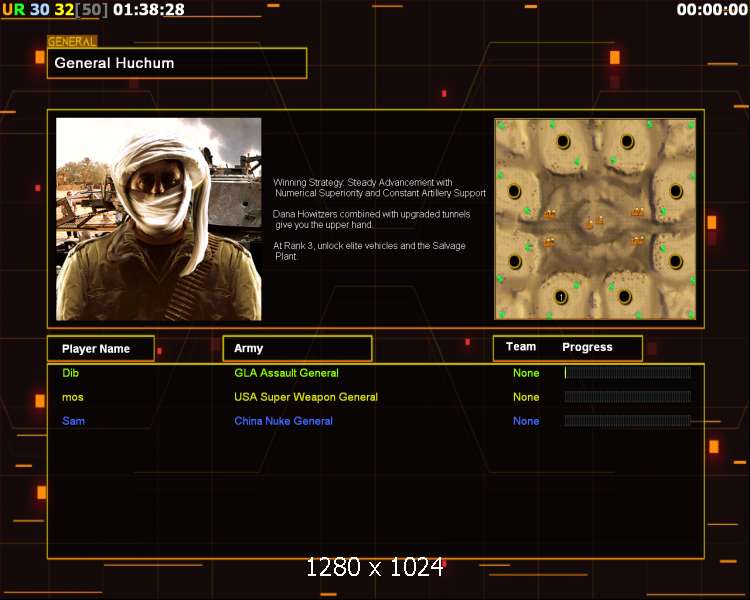This screenshot has height=600, width=750.
Task: Select General Huchum's portrait image
Action: point(158,219)
